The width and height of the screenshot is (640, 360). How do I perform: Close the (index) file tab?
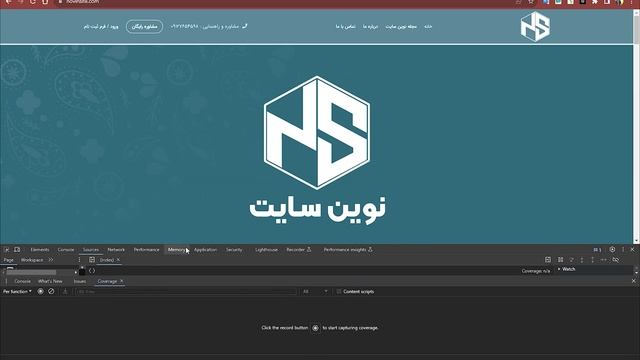(x=118, y=260)
